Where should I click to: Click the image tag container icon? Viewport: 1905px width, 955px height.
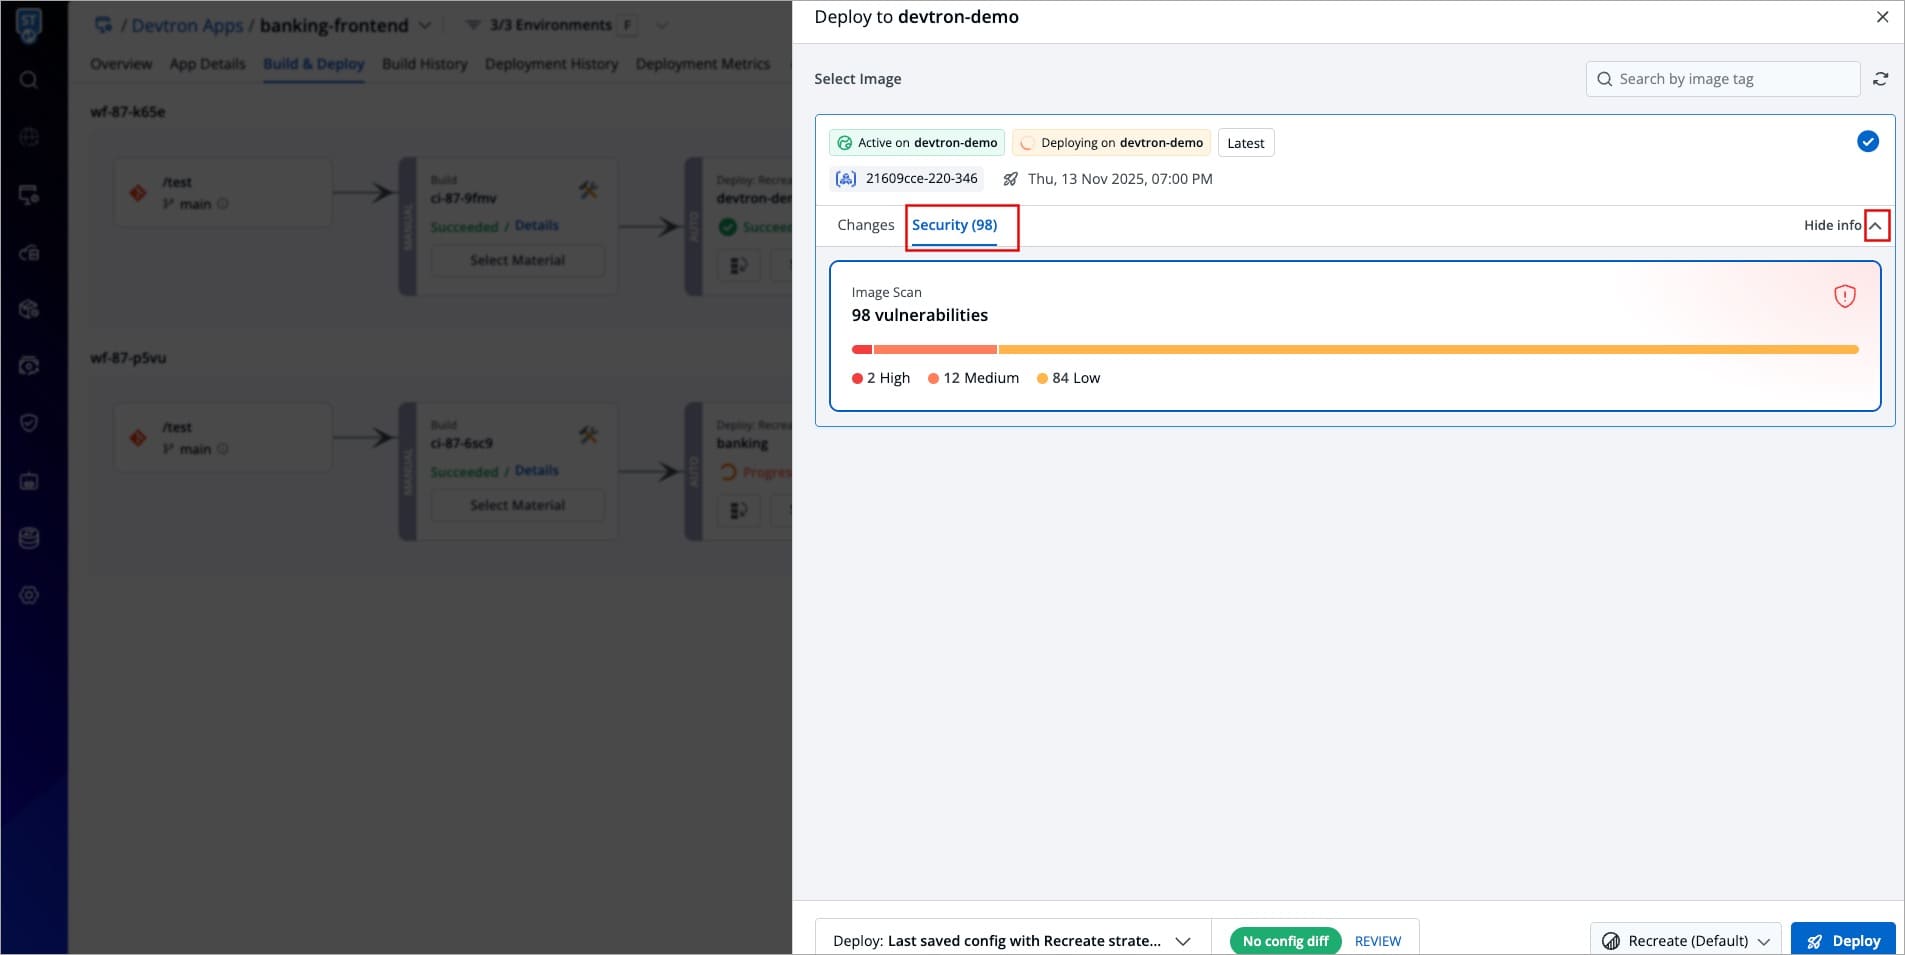pyautogui.click(x=846, y=179)
